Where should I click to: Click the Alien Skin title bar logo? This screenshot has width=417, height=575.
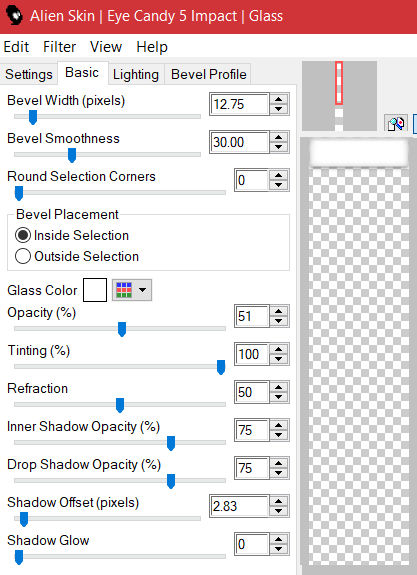click(15, 16)
